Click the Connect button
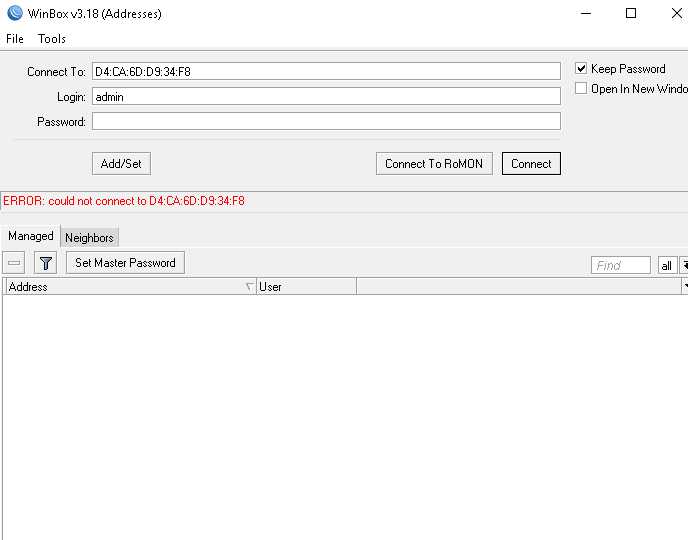Image resolution: width=688 pixels, height=540 pixels. [531, 164]
